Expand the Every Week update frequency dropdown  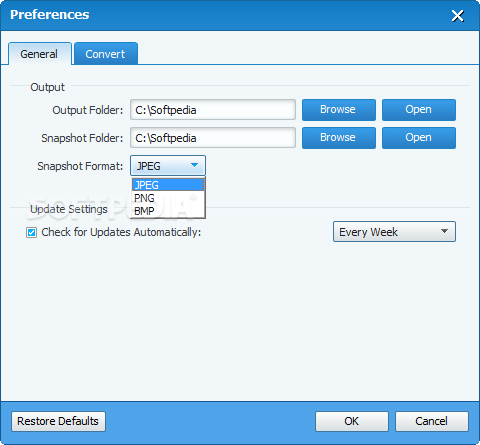(394, 232)
